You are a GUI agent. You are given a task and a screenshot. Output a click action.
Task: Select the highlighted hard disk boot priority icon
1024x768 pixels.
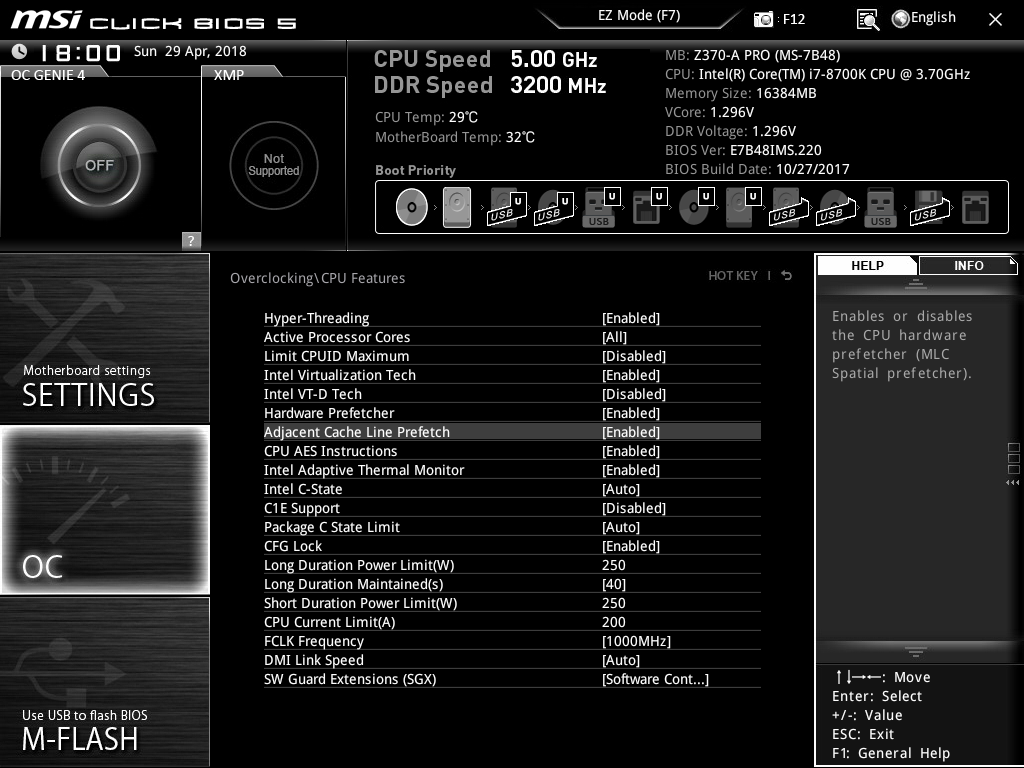point(456,207)
